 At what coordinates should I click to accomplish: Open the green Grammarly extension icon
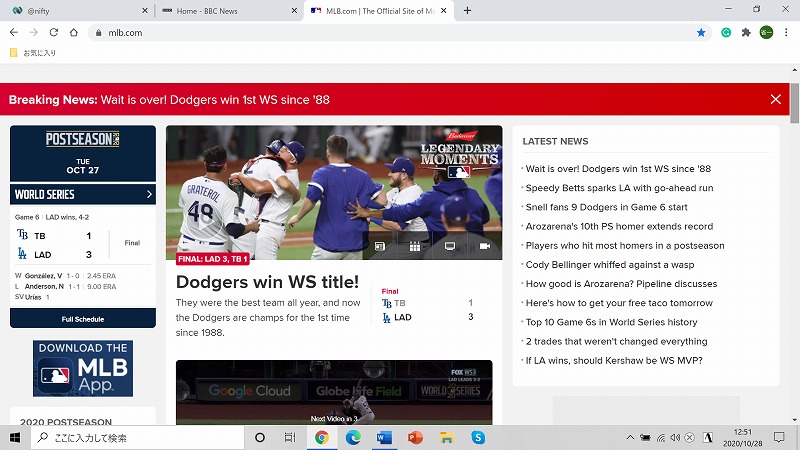(726, 32)
